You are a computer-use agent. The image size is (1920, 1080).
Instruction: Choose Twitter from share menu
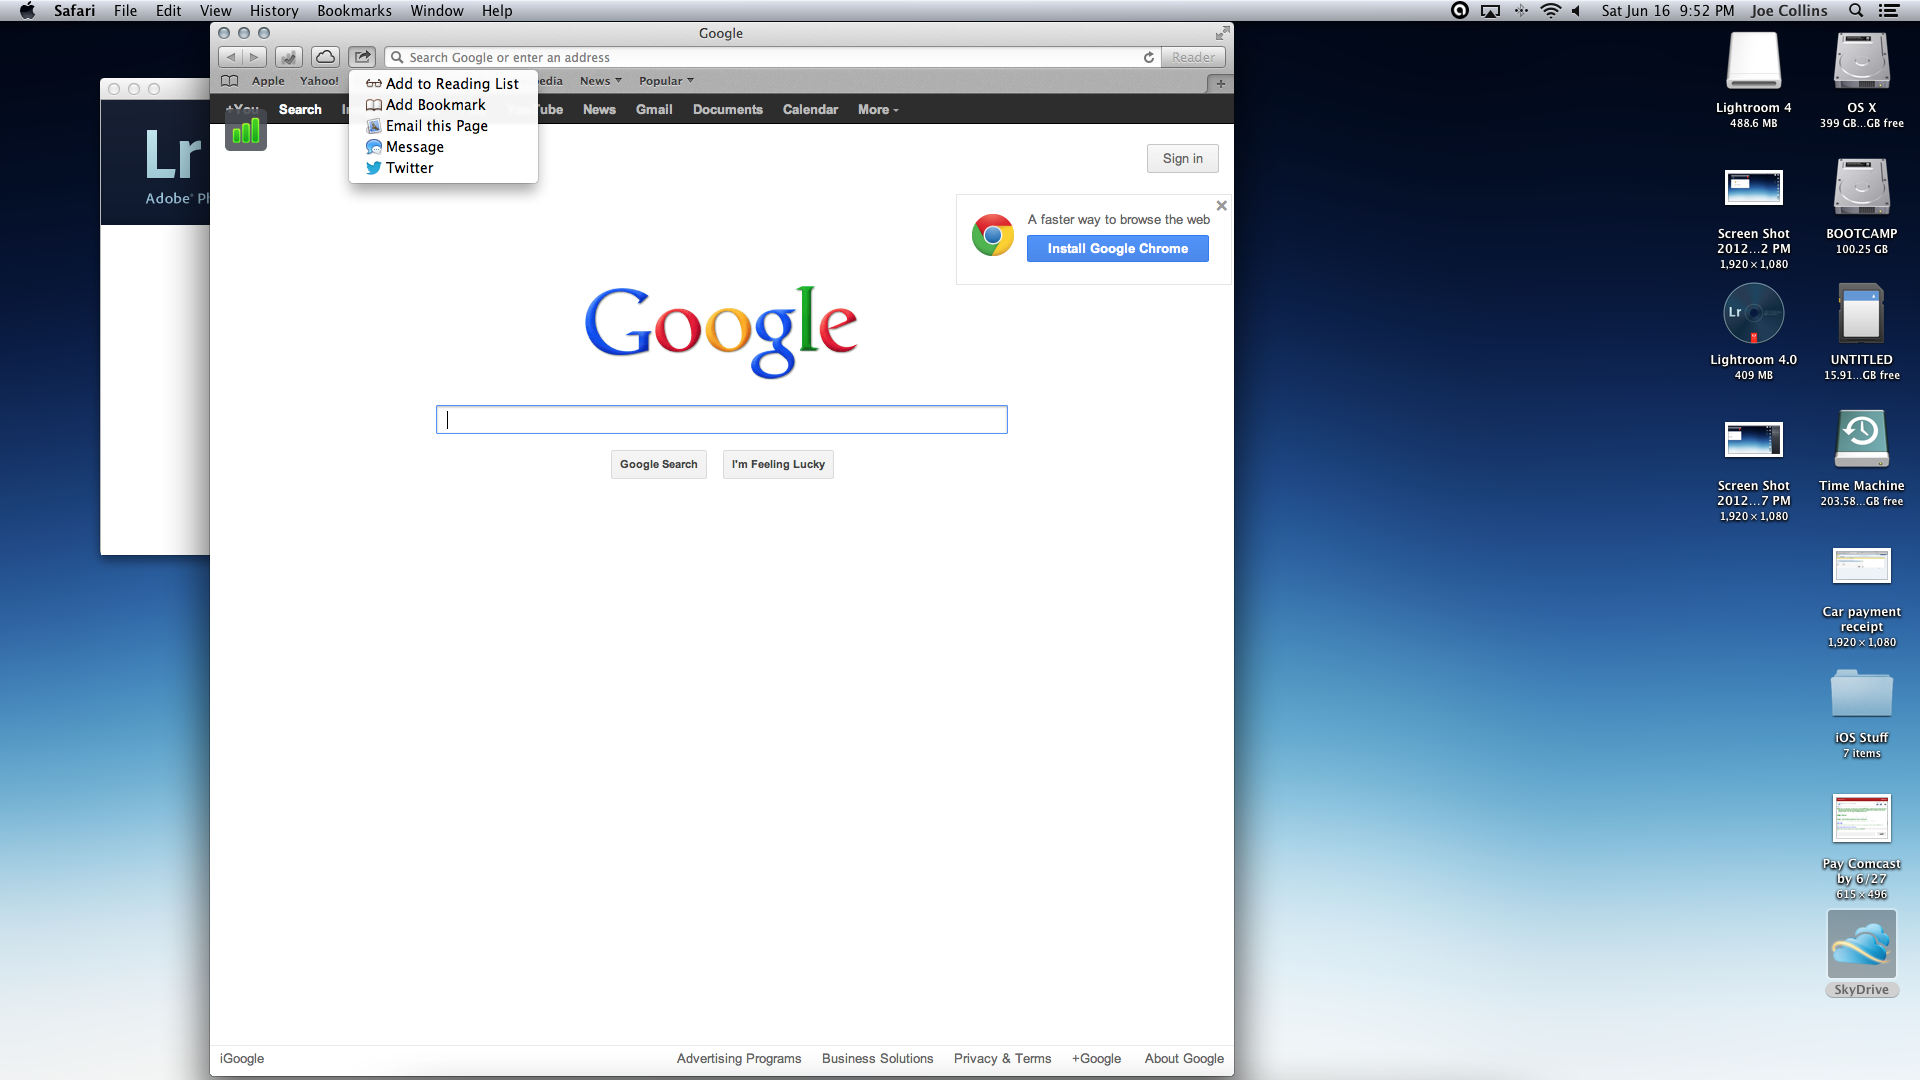click(x=443, y=168)
